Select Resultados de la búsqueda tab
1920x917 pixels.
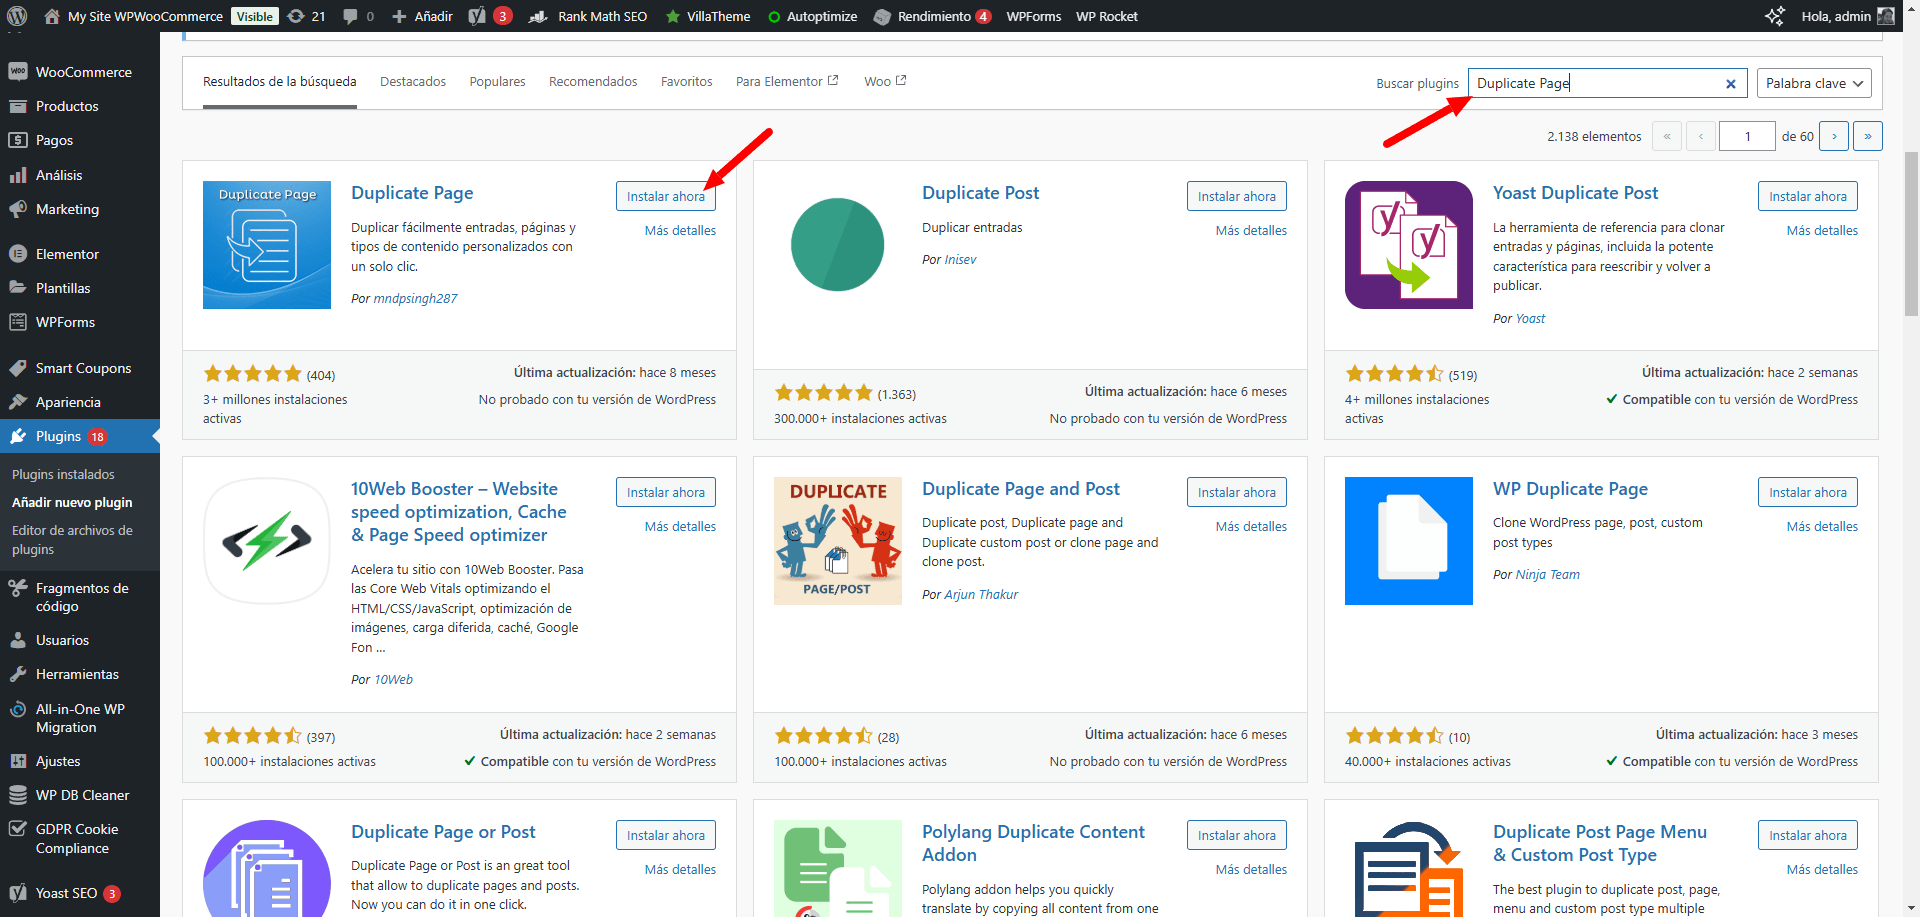279,82
